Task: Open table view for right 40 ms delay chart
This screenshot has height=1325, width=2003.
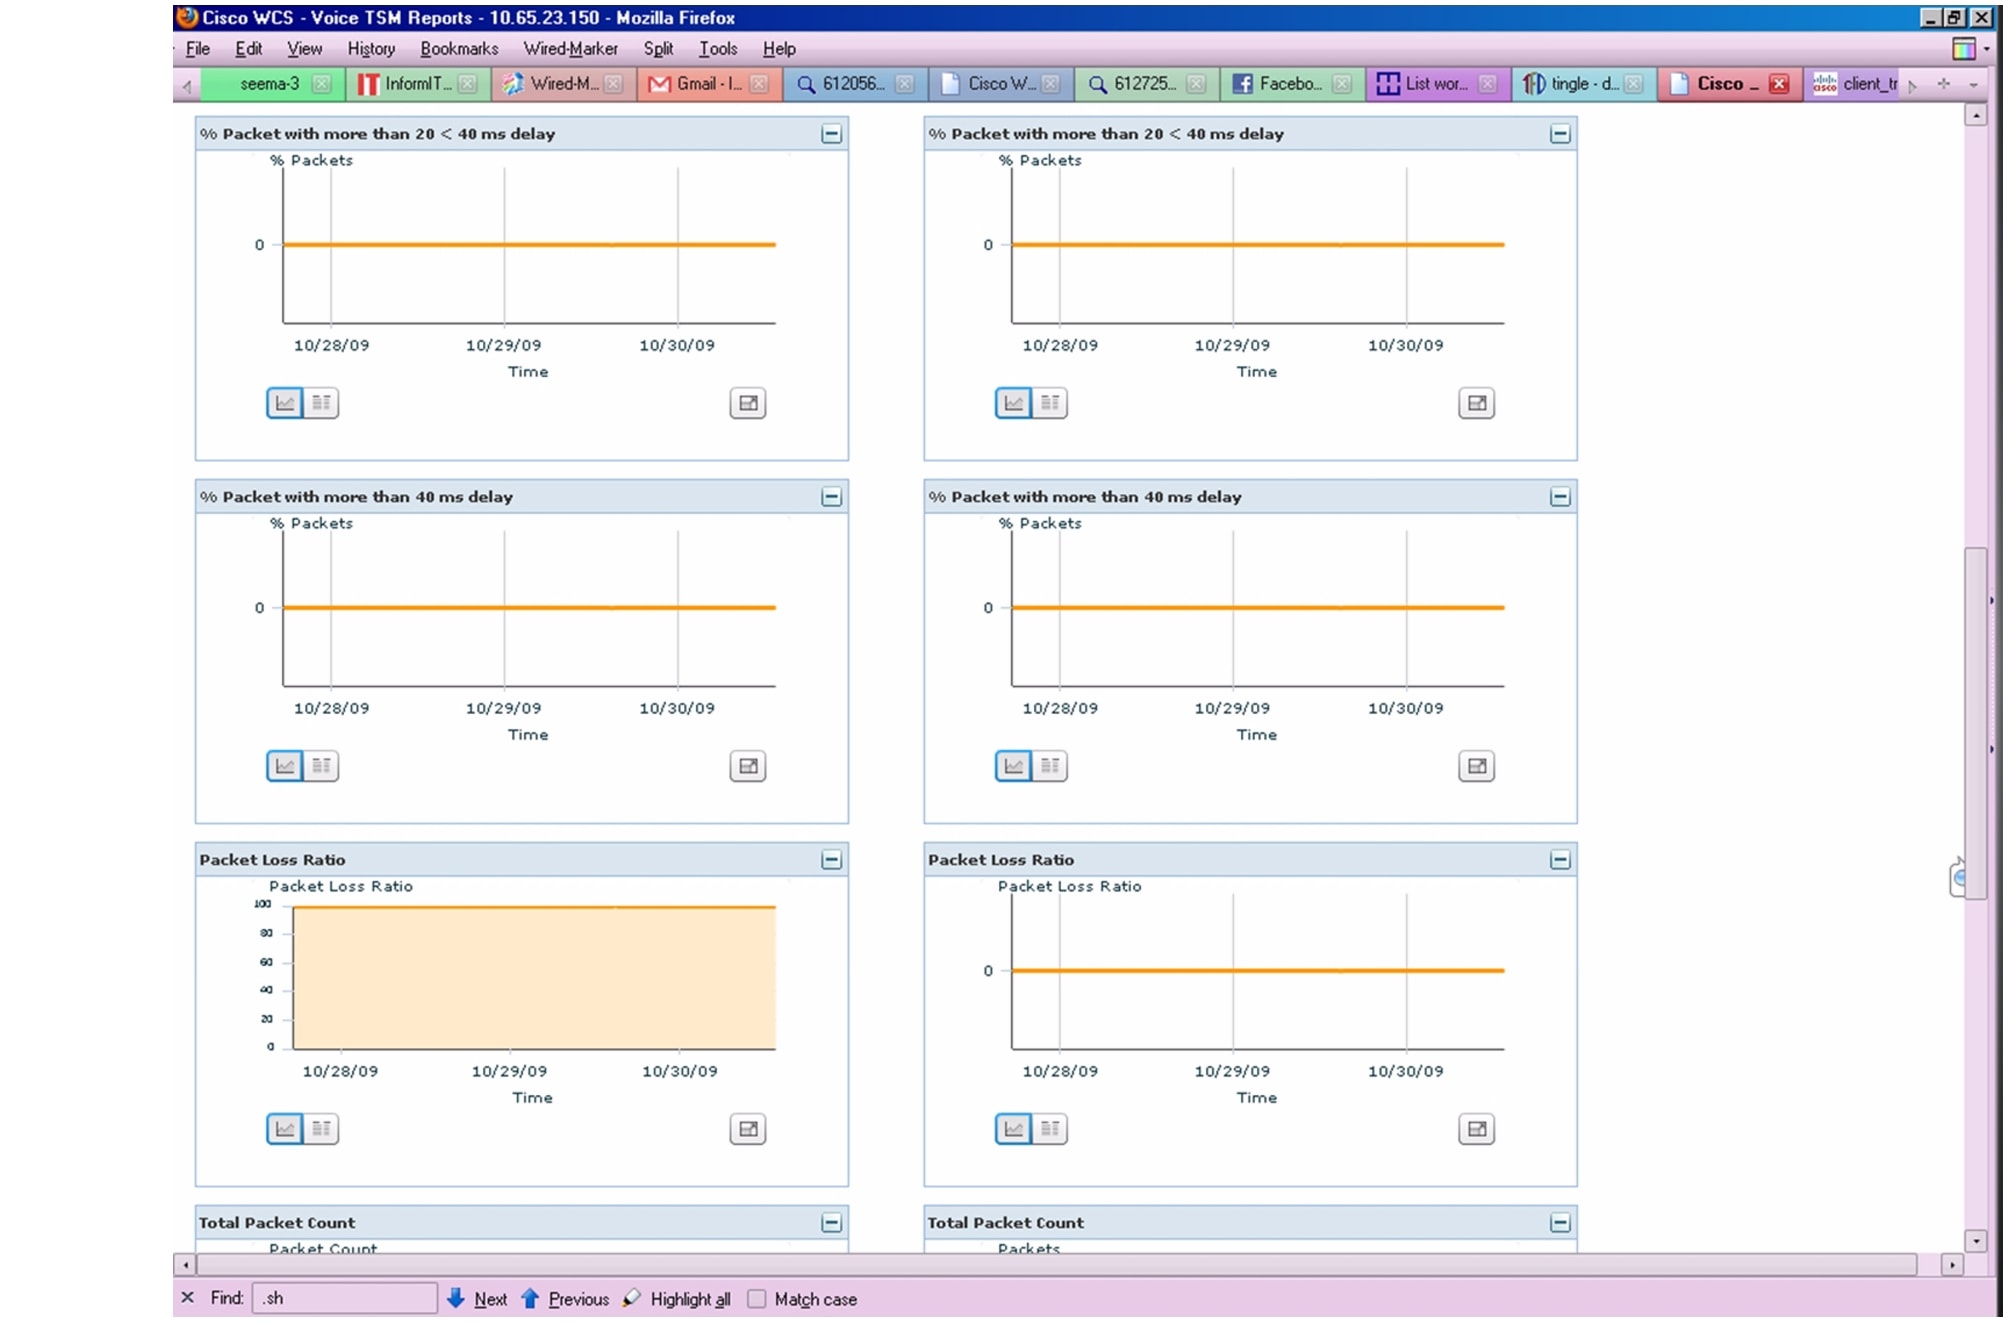Action: [1050, 766]
